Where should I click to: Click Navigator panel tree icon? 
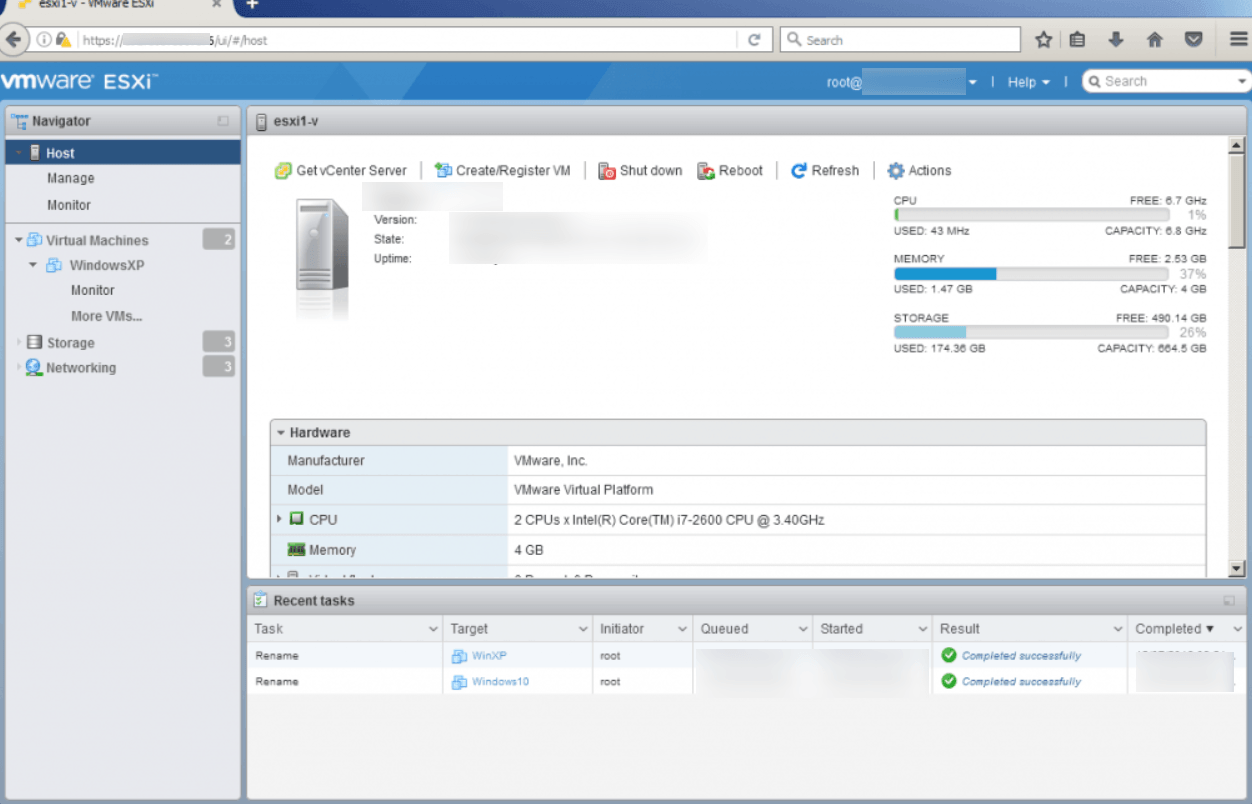click(x=19, y=121)
